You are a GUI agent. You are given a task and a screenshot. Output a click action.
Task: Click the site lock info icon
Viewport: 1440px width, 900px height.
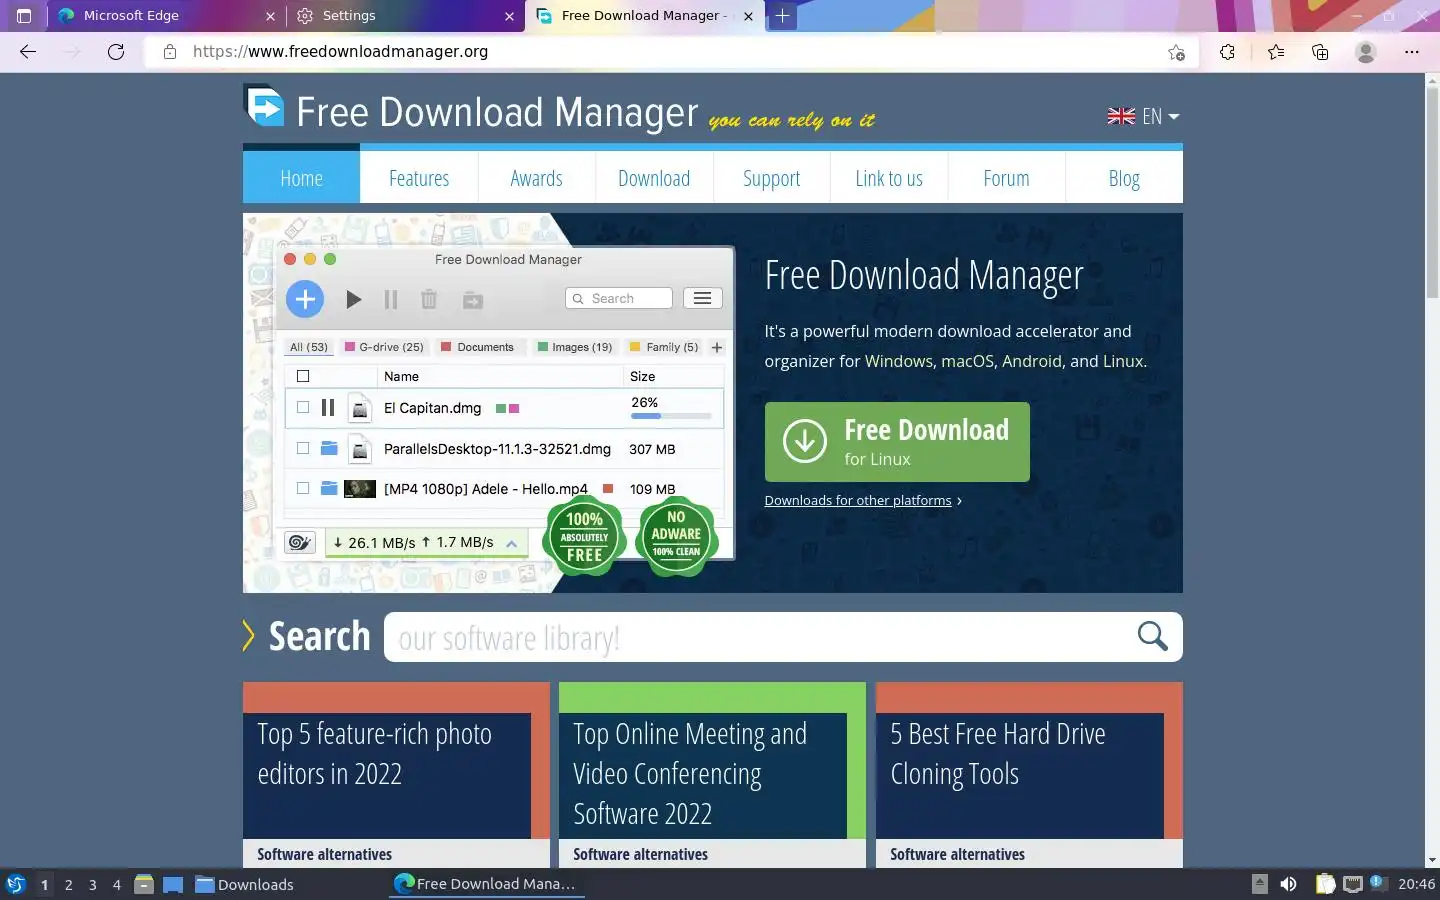(x=170, y=52)
